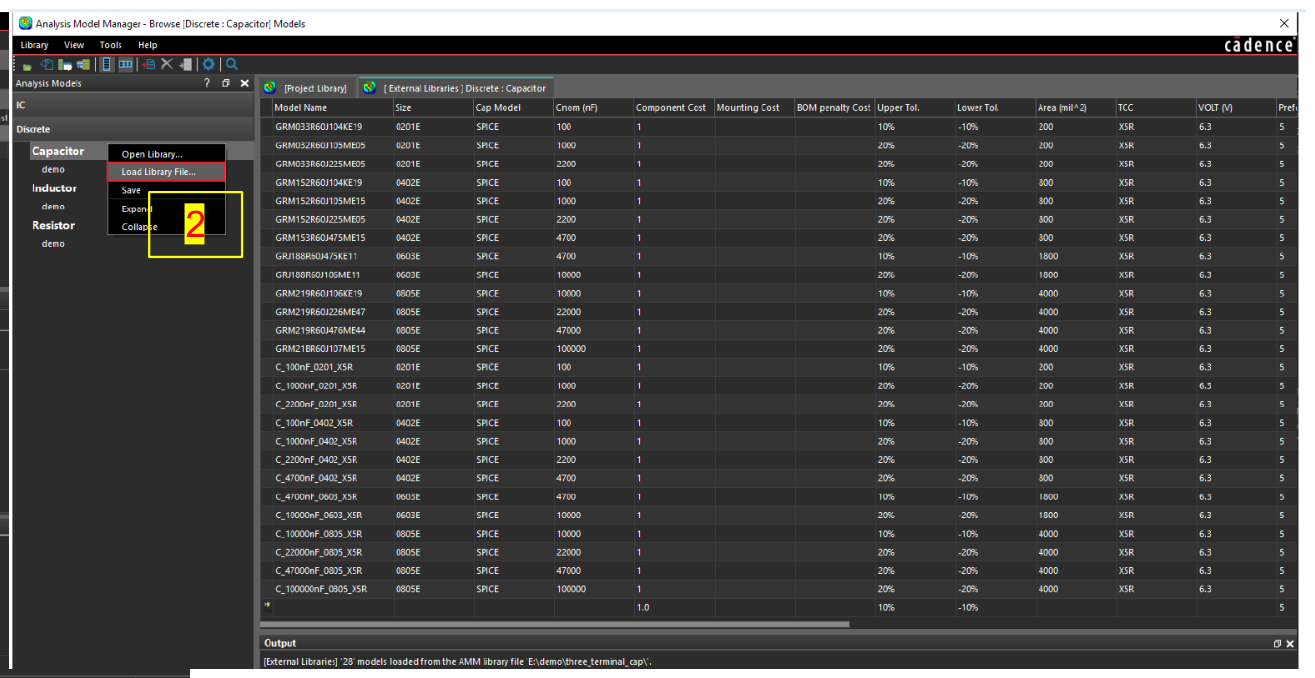Click the Project Library tab icon
This screenshot has width=1315, height=678.
point(270,88)
